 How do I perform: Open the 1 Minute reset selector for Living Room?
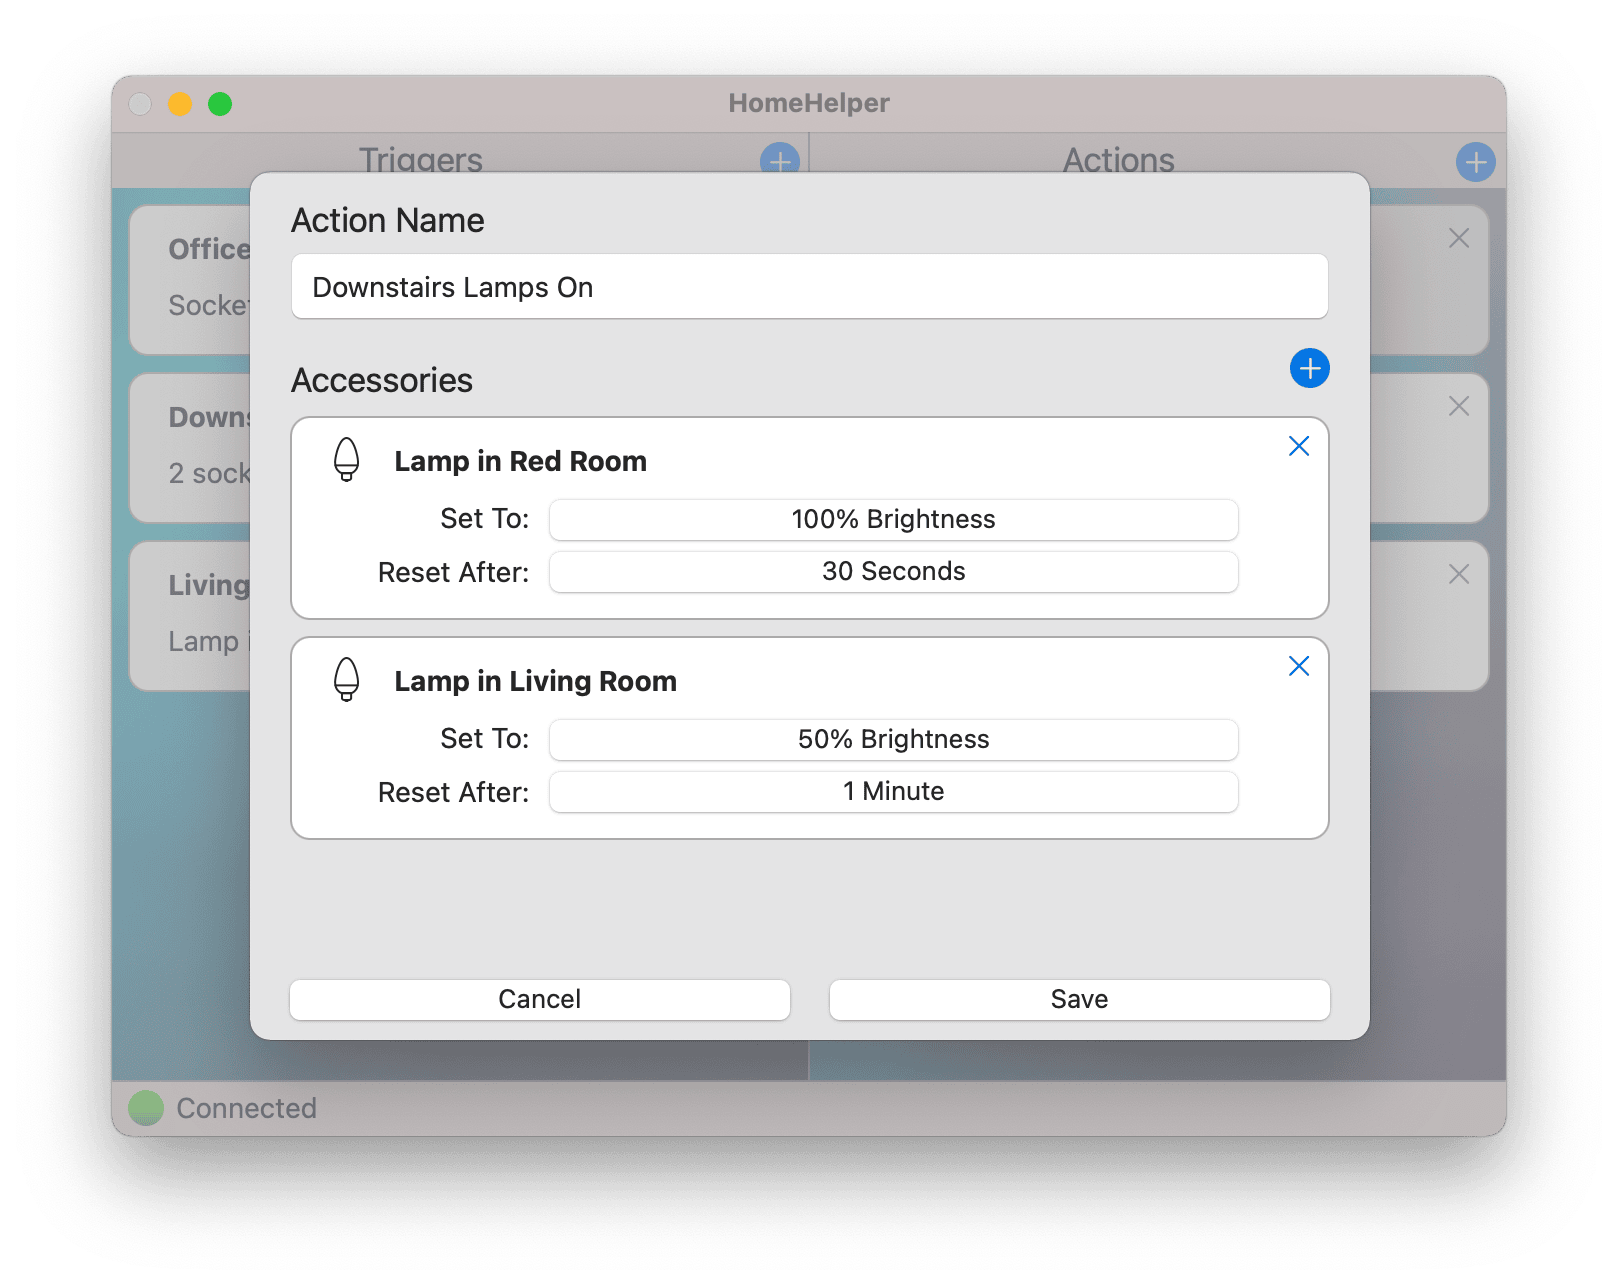(893, 791)
